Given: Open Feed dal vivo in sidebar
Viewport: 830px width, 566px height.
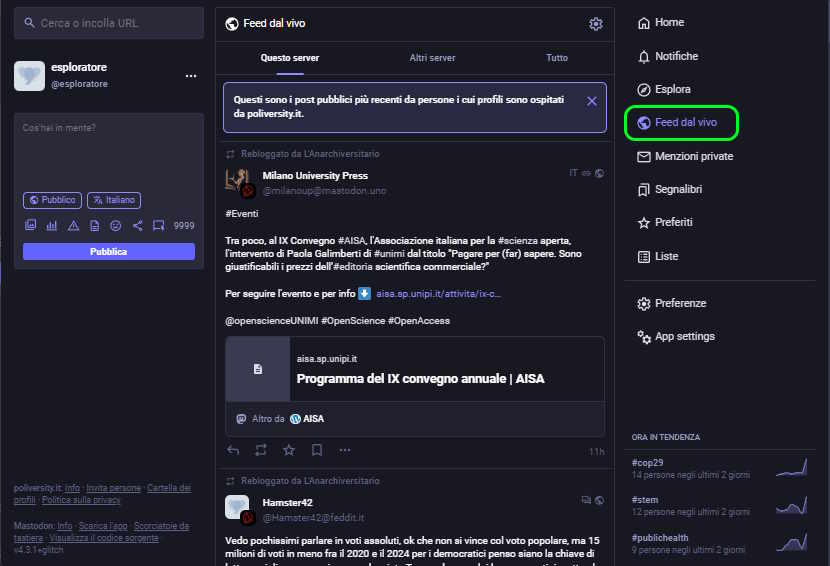Looking at the screenshot, I should [x=677, y=122].
